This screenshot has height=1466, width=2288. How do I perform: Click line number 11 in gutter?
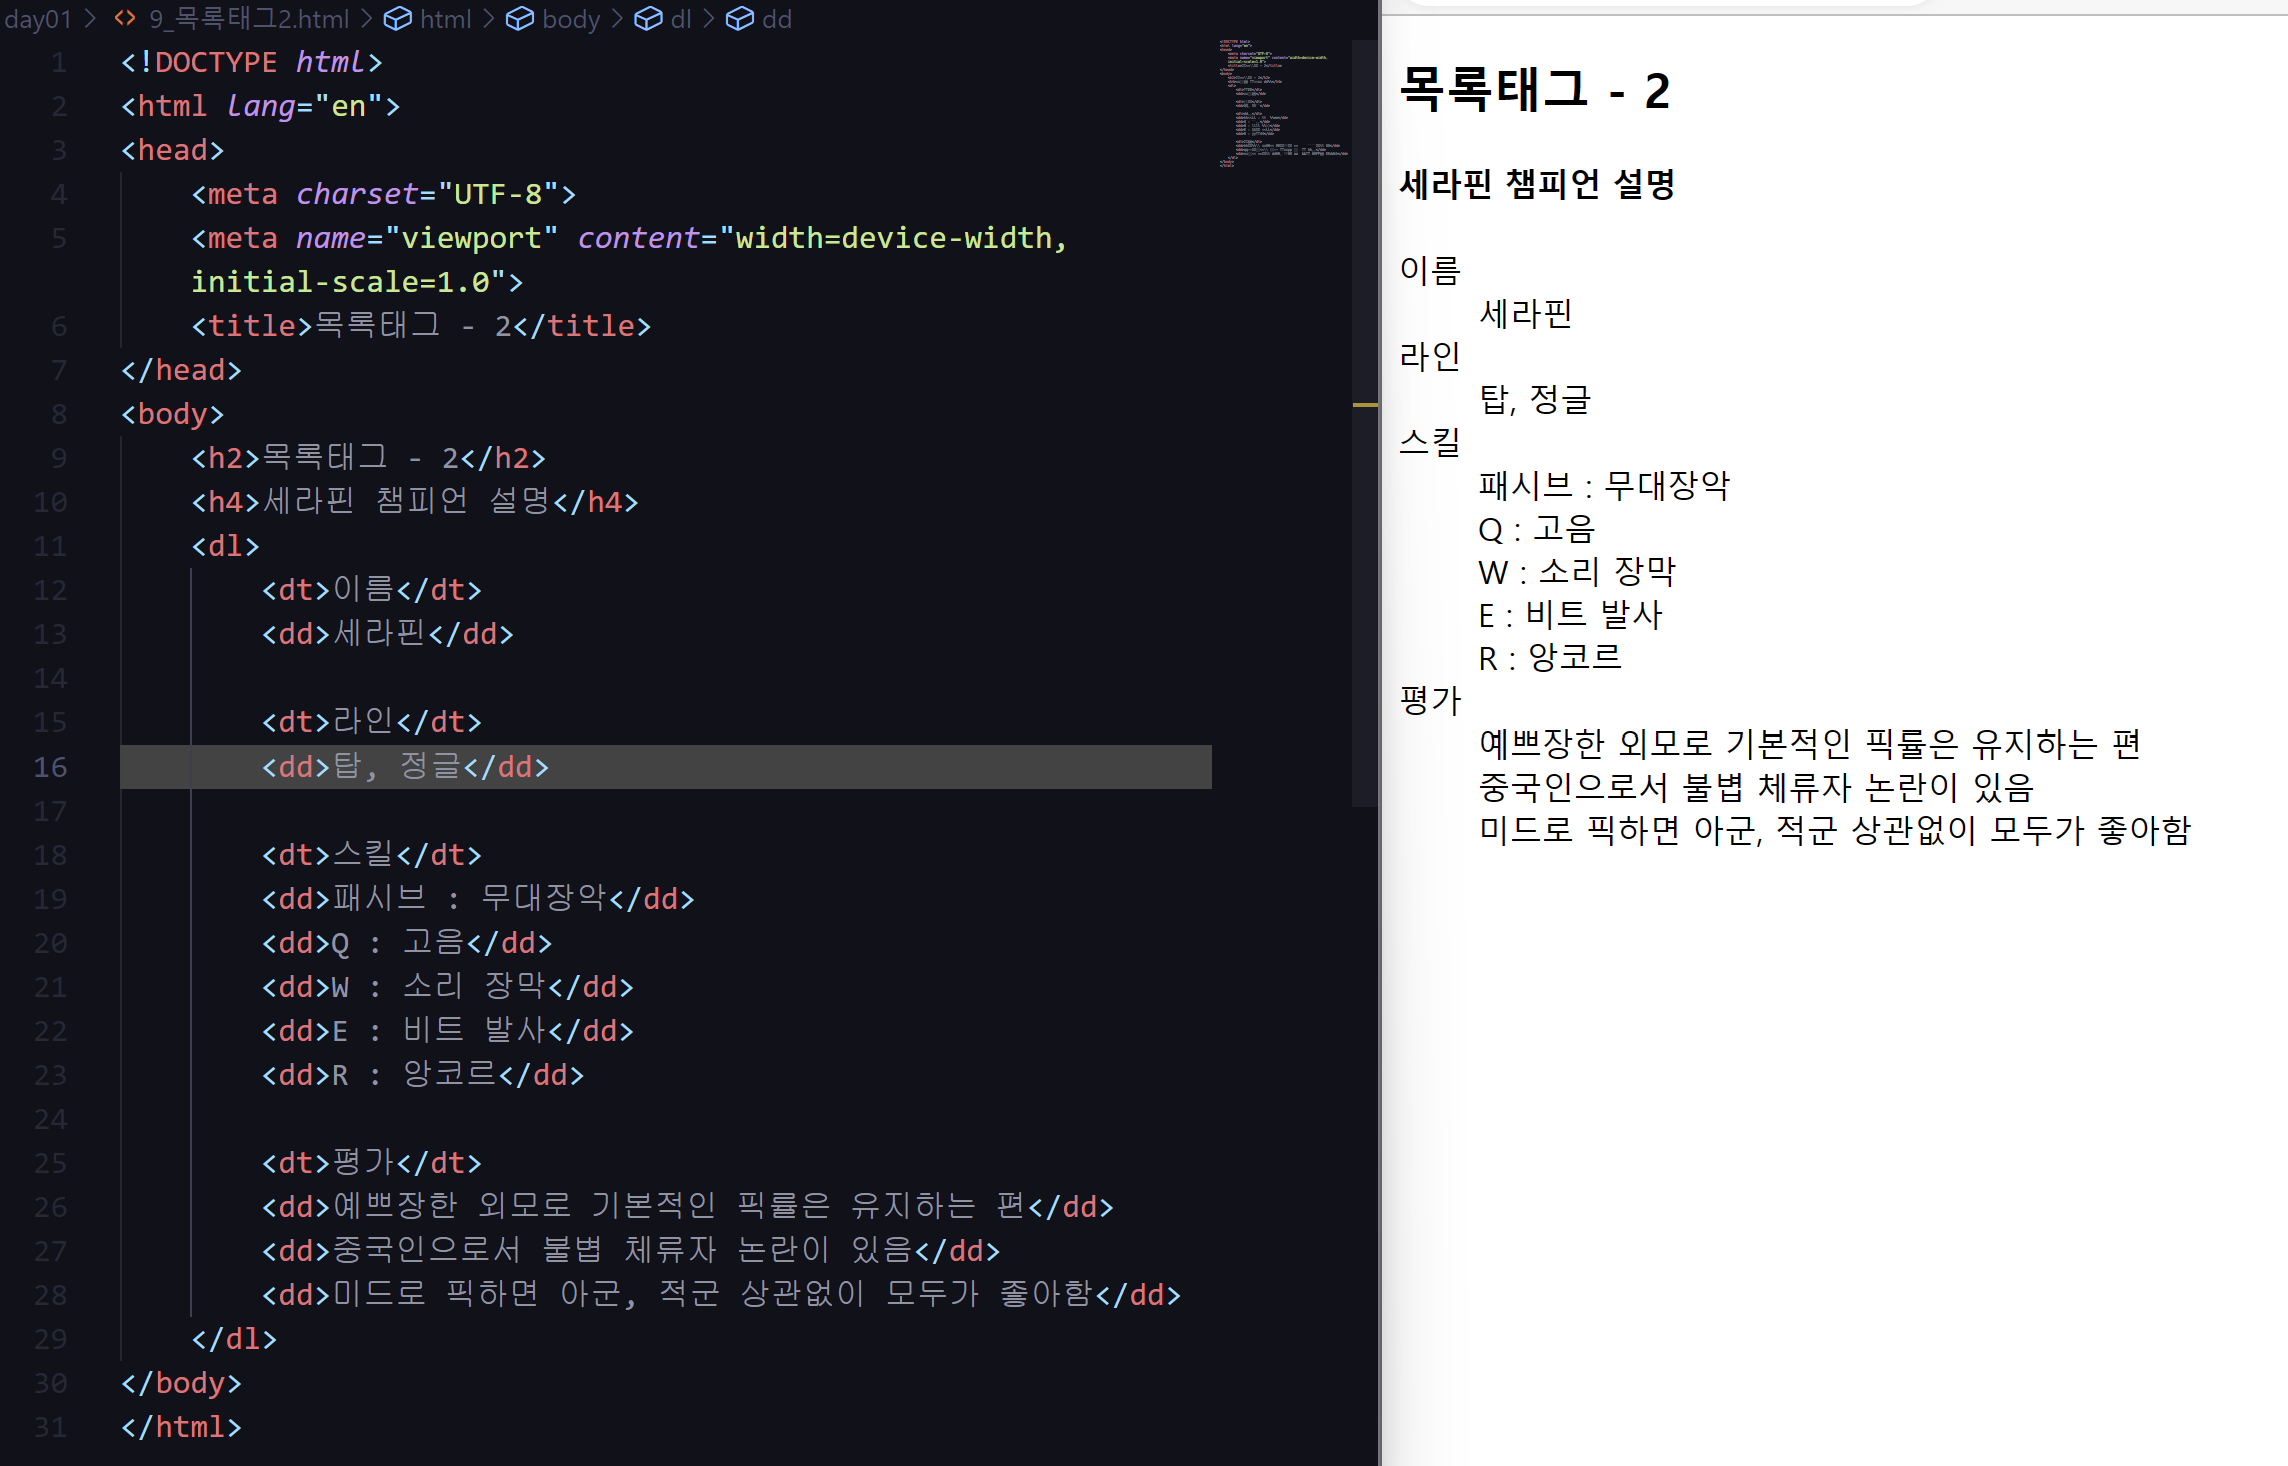click(x=50, y=546)
